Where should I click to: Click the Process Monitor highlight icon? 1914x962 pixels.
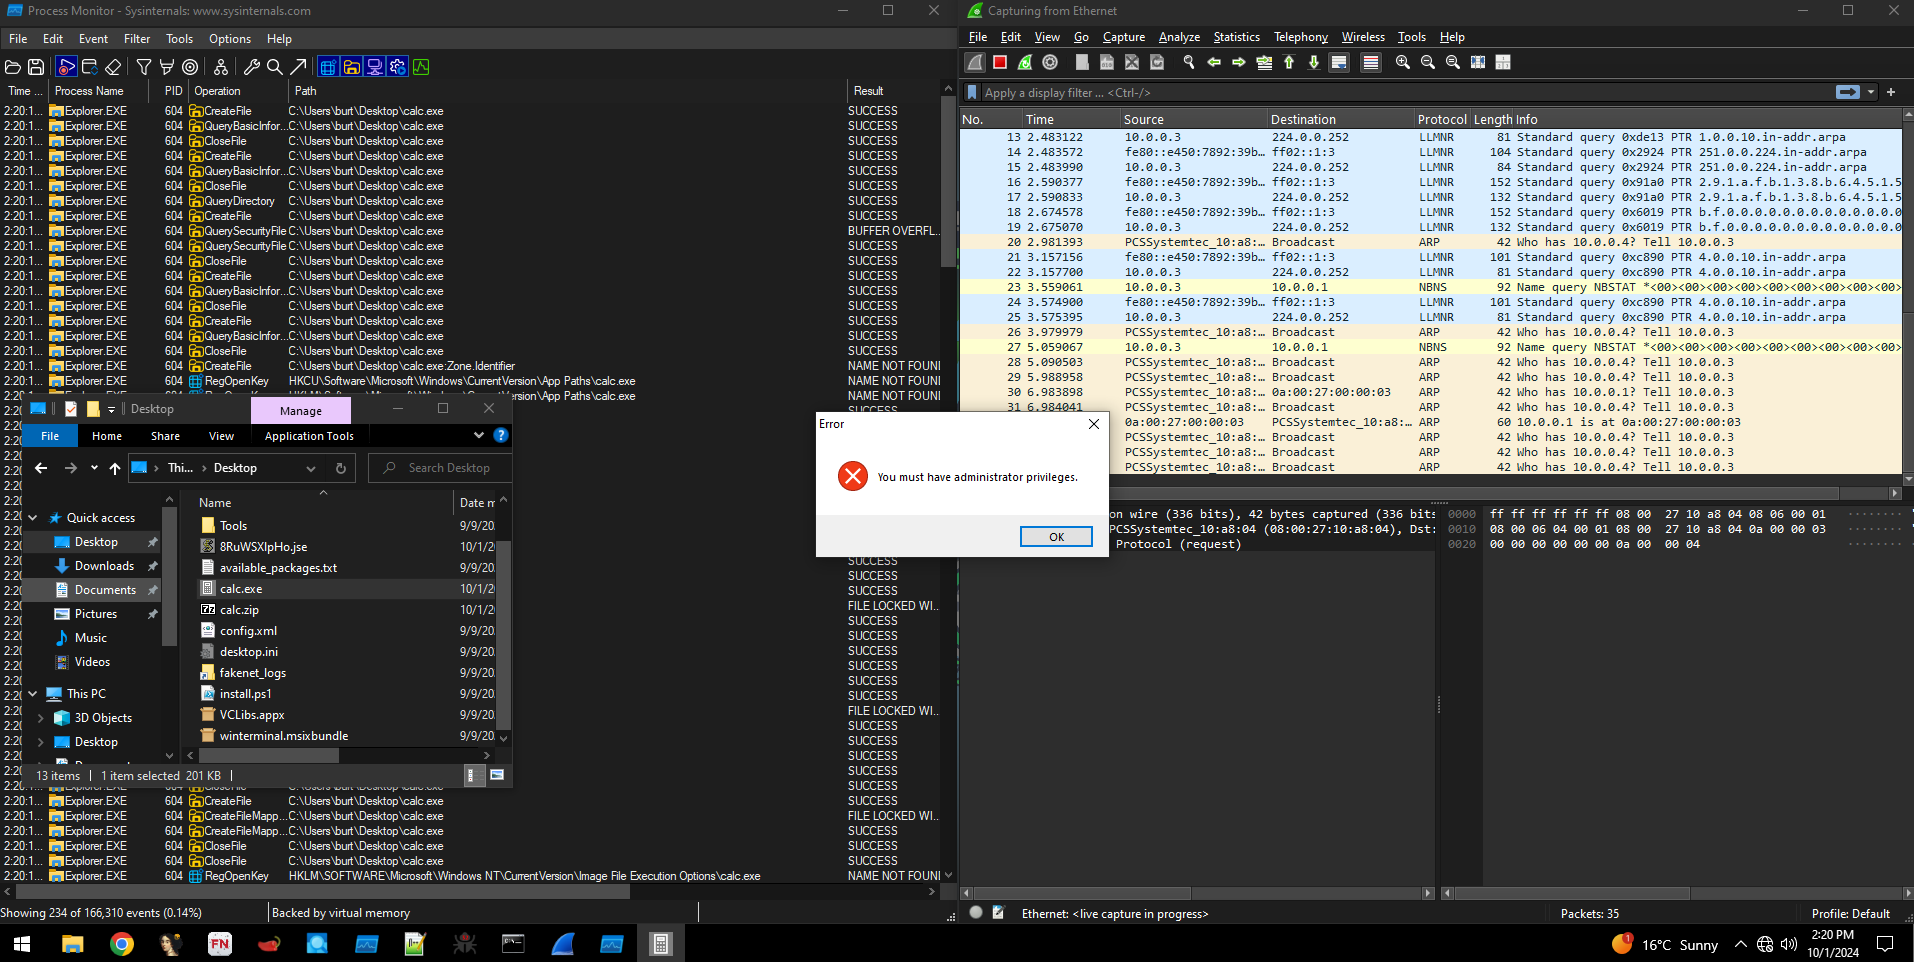click(167, 67)
